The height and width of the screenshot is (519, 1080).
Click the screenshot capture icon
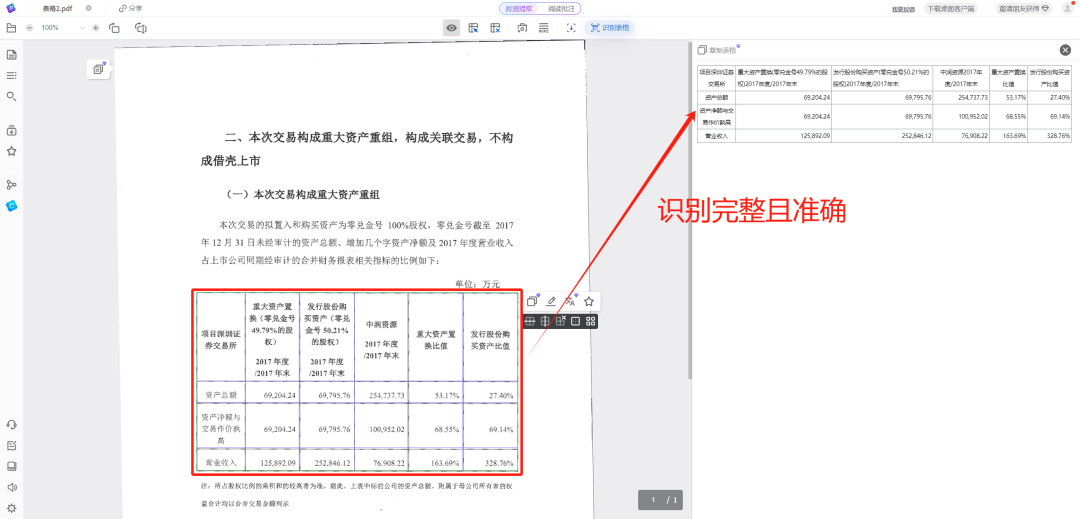click(522, 28)
